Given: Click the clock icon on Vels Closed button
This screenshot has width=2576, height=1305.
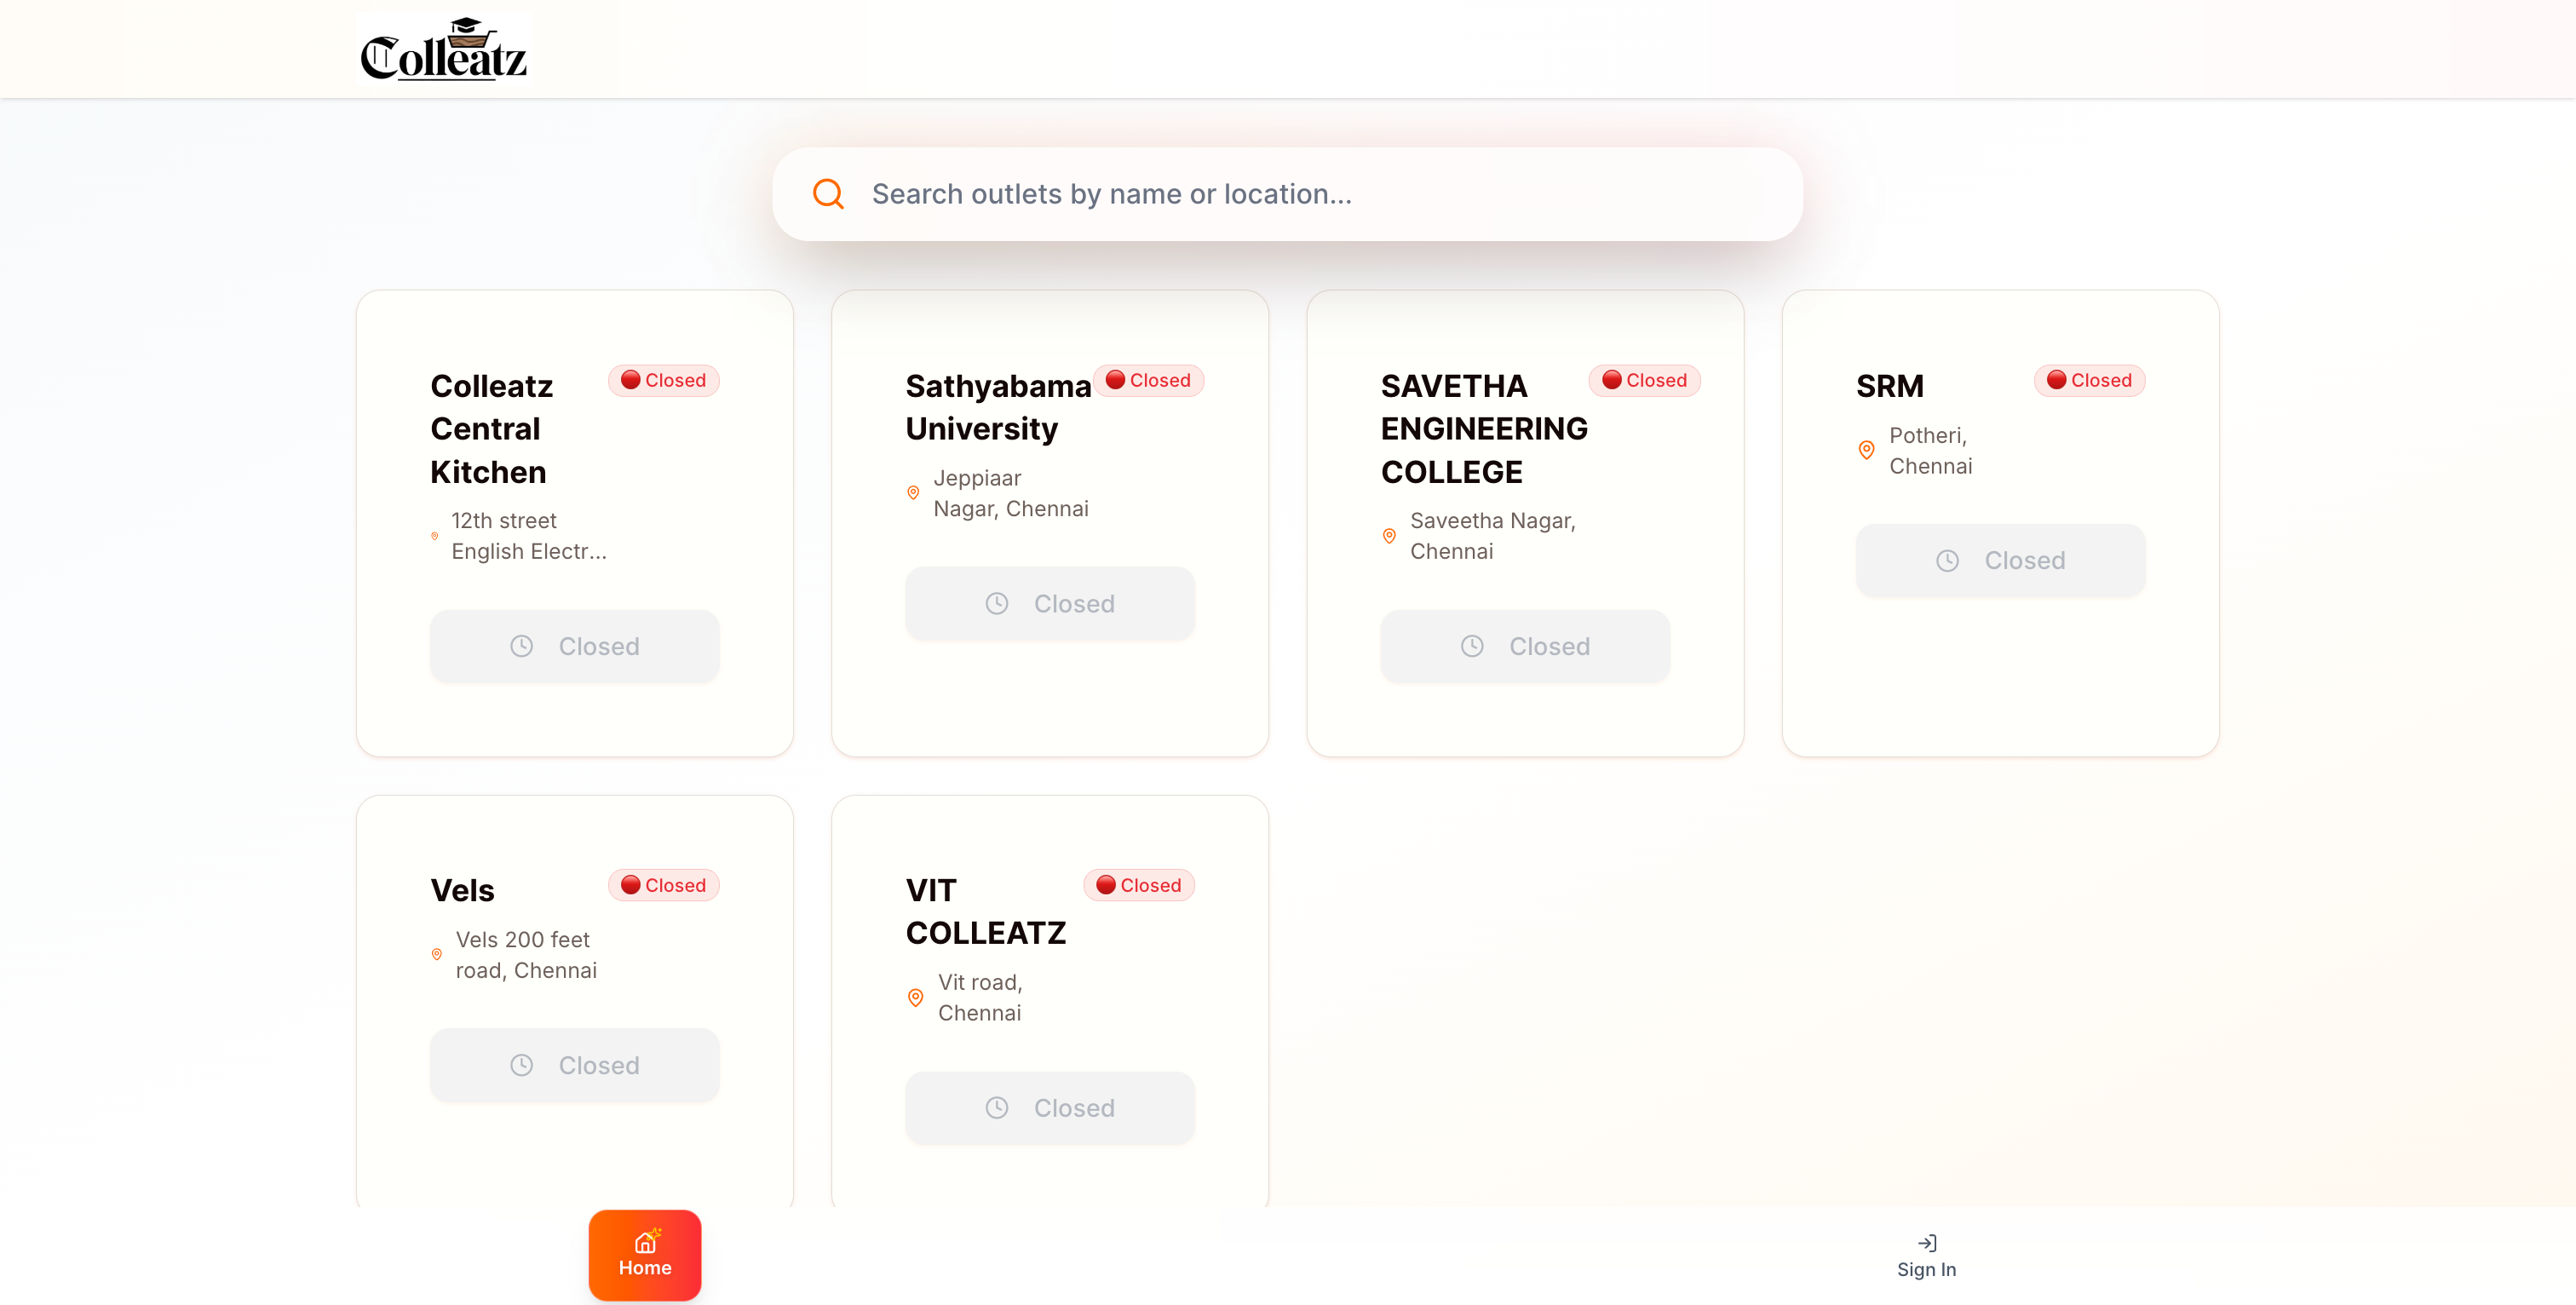Looking at the screenshot, I should [x=521, y=1065].
